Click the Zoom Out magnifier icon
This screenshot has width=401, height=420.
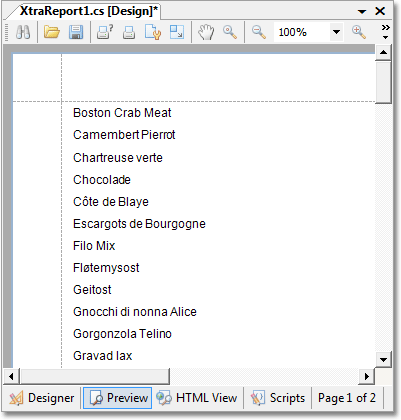259,32
